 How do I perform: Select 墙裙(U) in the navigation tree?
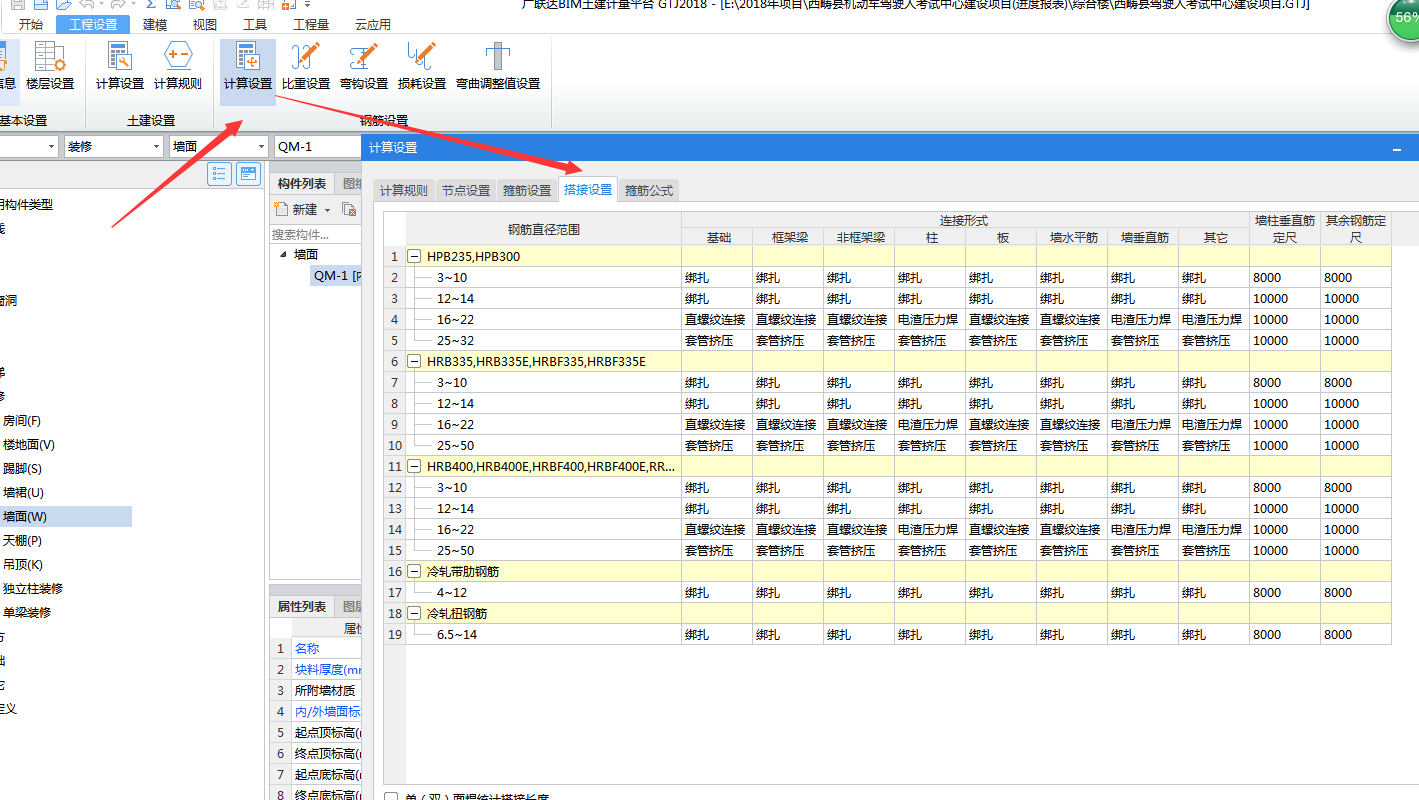(23, 493)
